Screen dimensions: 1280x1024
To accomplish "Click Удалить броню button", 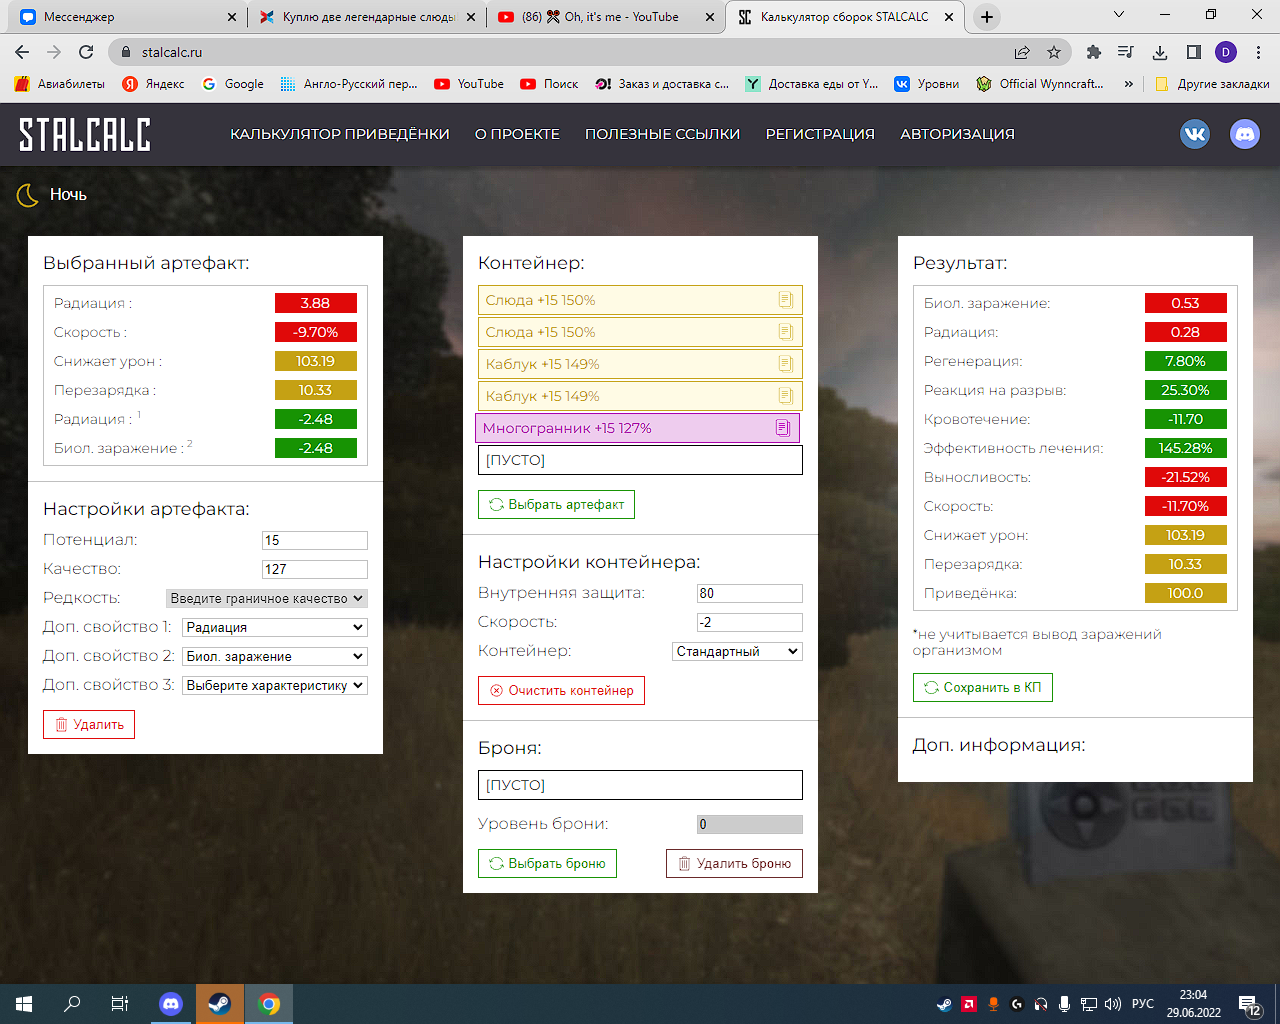I will tap(734, 863).
